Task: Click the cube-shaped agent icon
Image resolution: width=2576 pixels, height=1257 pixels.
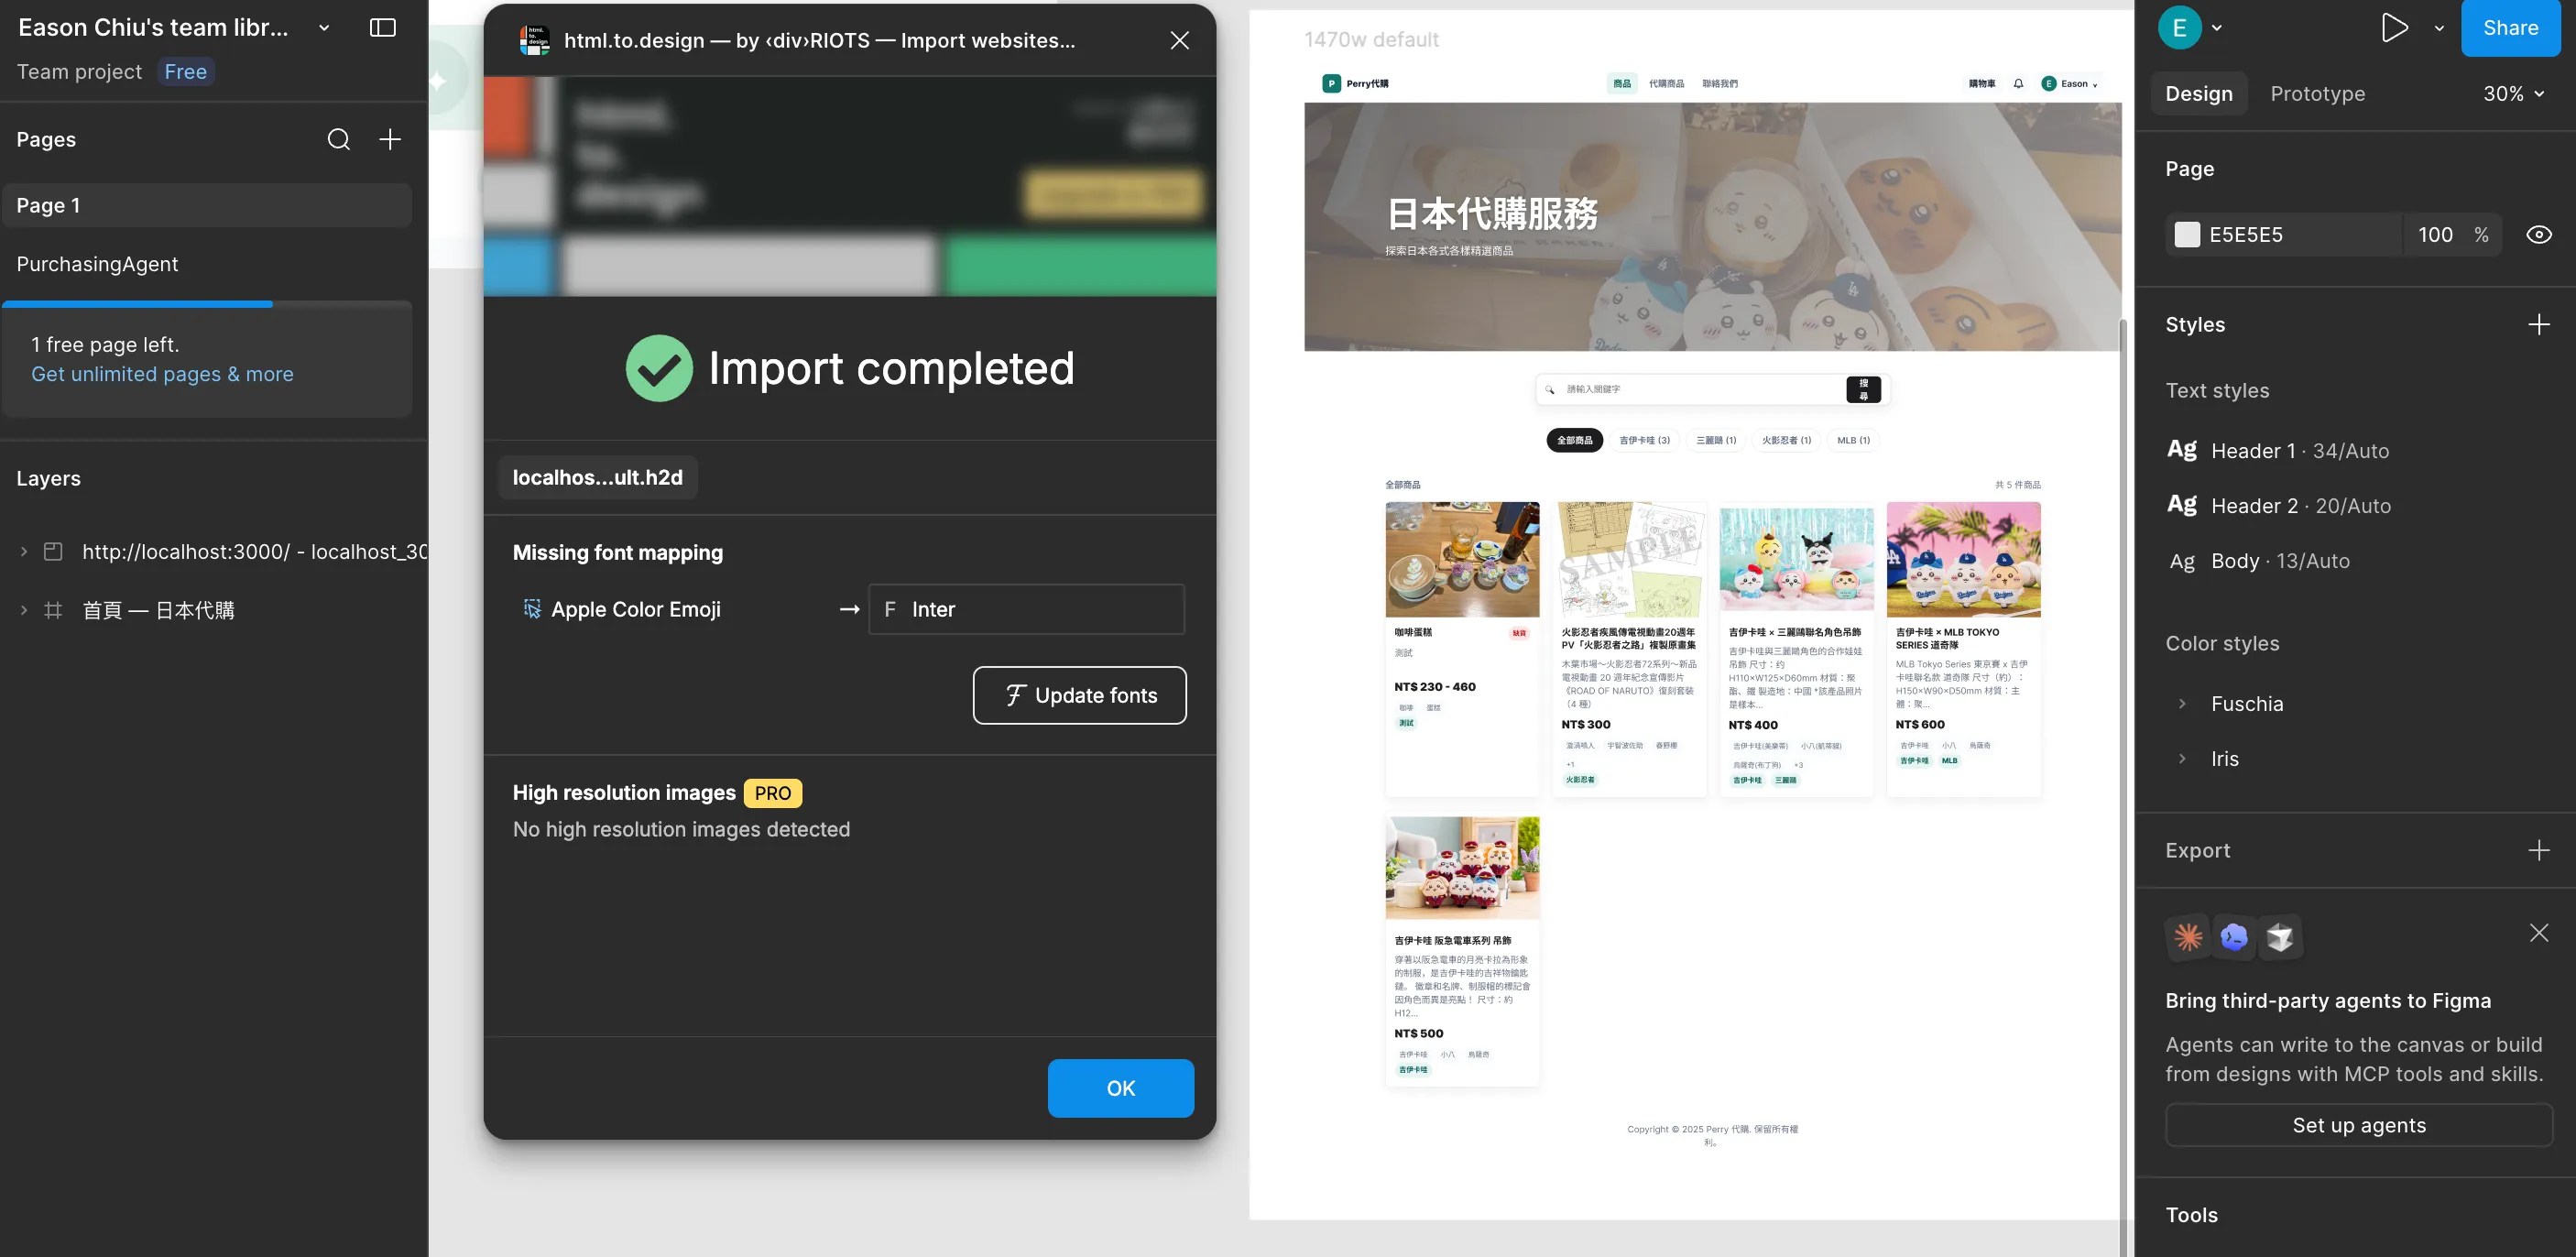Action: [x=2280, y=937]
